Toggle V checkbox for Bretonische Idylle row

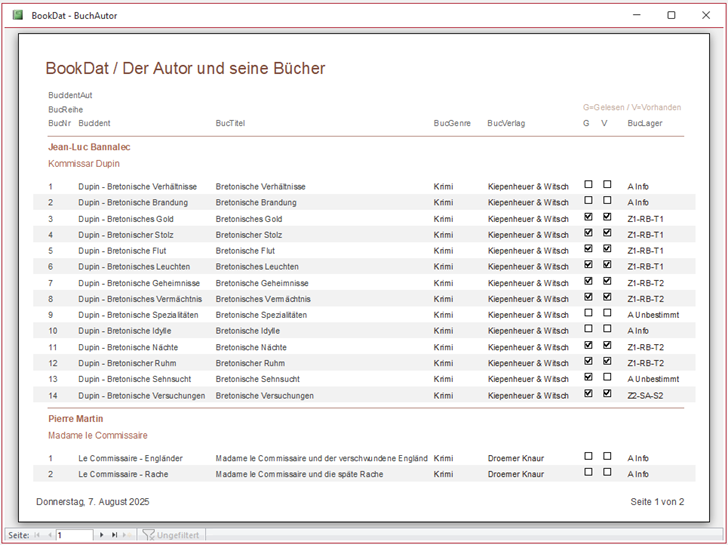(606, 329)
